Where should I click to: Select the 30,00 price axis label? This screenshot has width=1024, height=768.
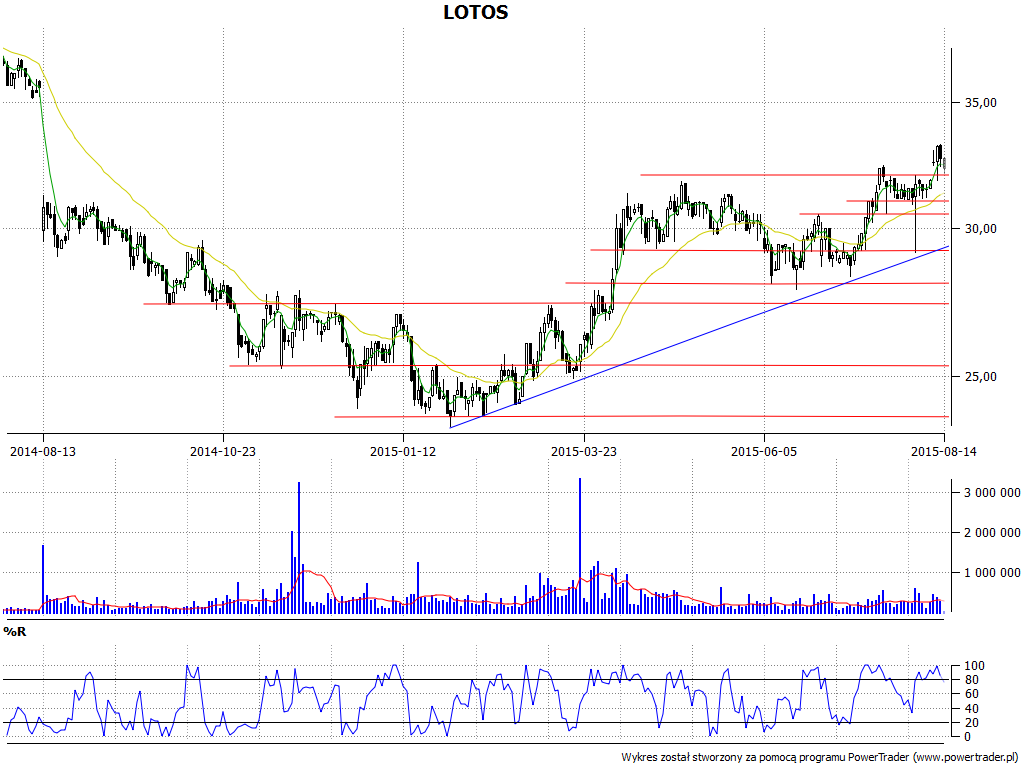tap(980, 229)
